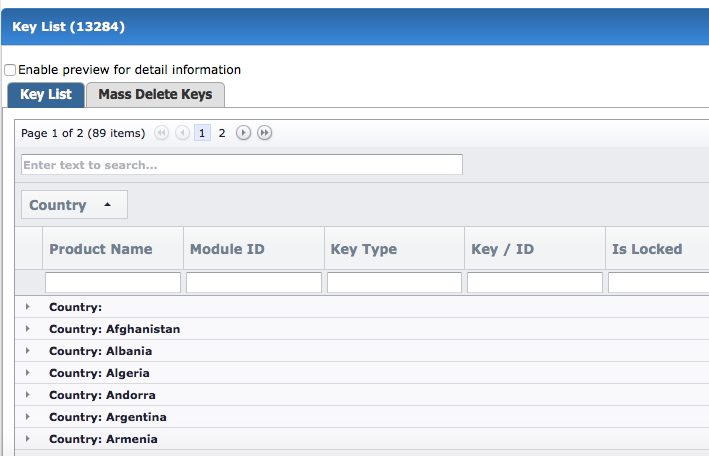709x456 pixels.
Task: Click the 'Country: Algeria' row text
Action: click(x=99, y=373)
